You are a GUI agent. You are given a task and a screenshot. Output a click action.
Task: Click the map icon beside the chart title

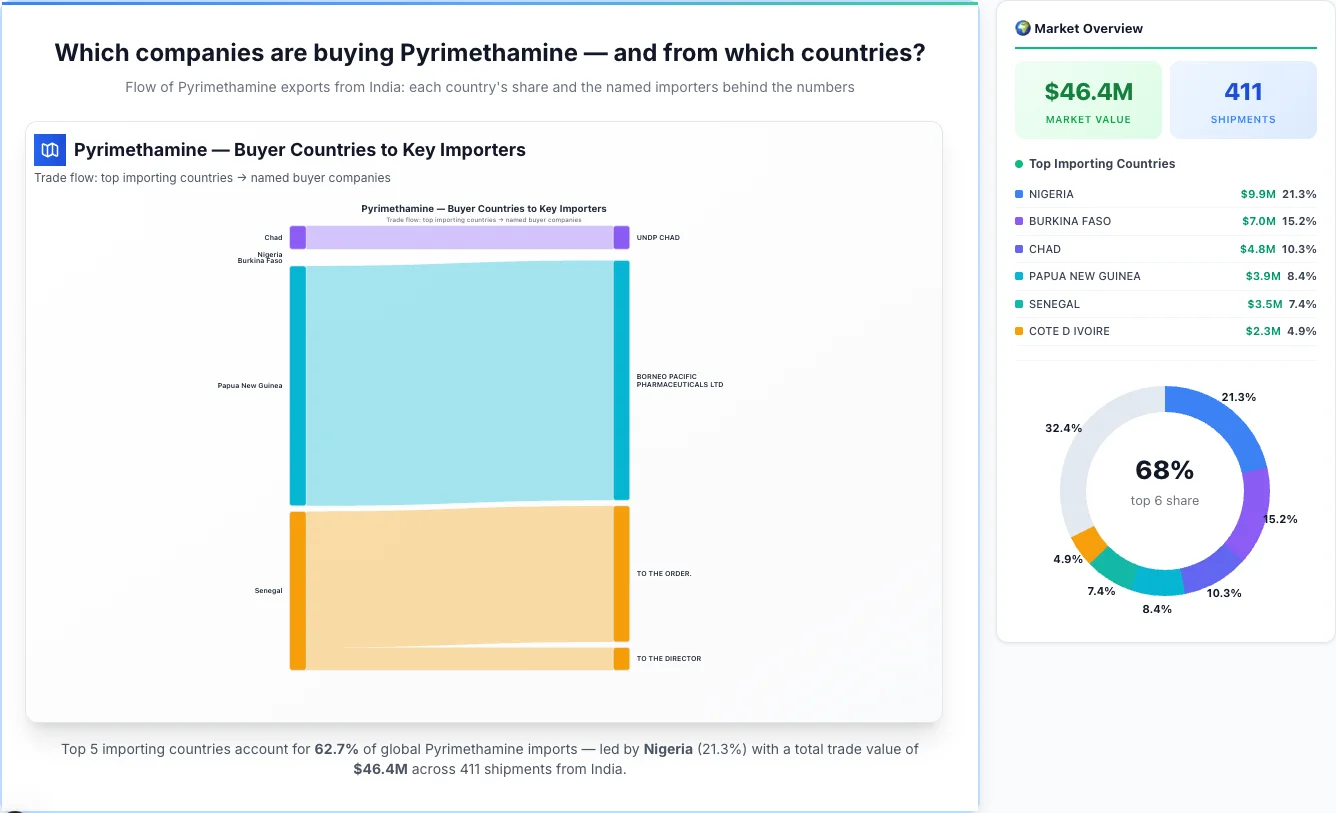(49, 149)
